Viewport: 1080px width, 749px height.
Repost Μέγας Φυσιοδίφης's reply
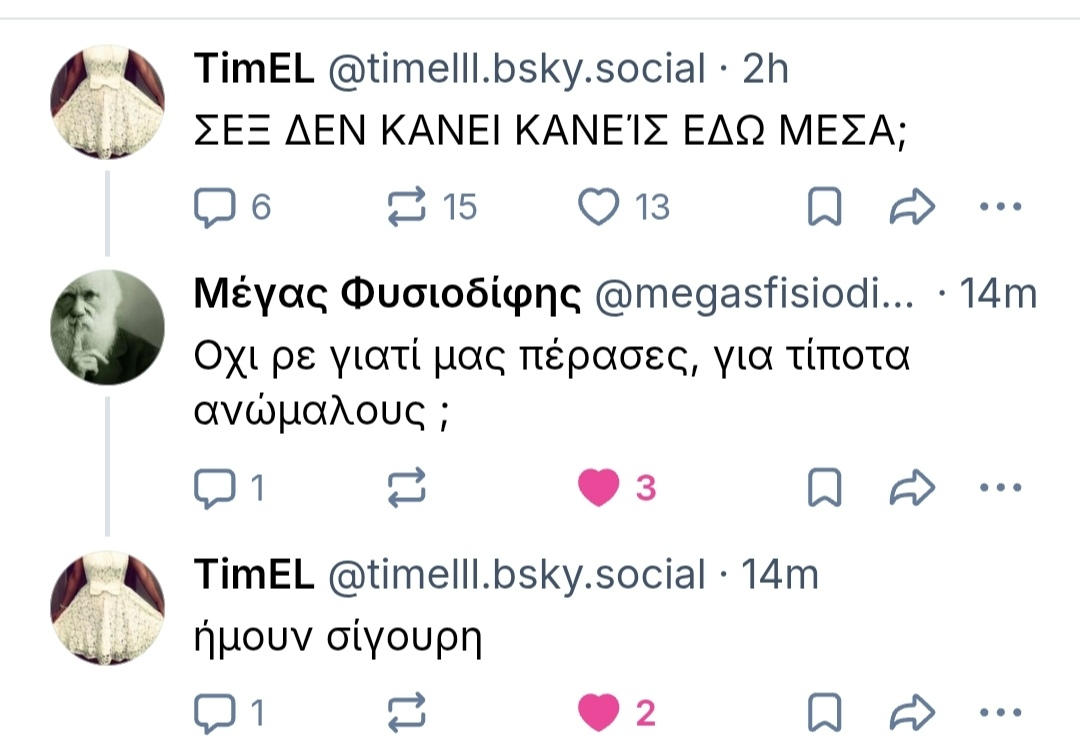coord(406,488)
